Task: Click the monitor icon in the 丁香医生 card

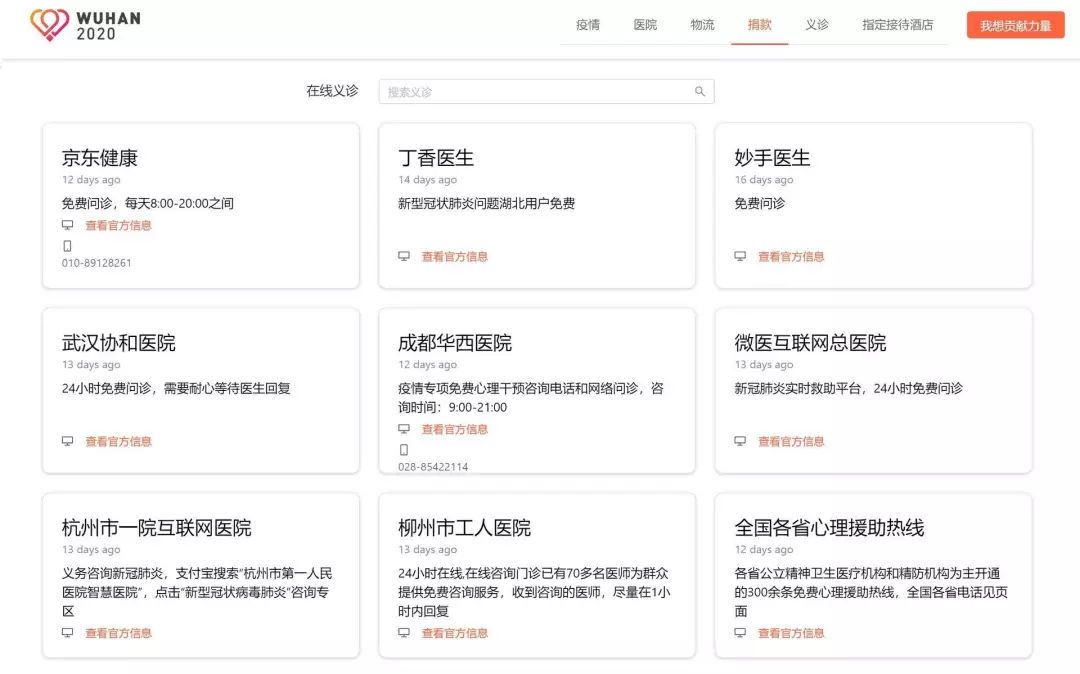Action: point(405,256)
